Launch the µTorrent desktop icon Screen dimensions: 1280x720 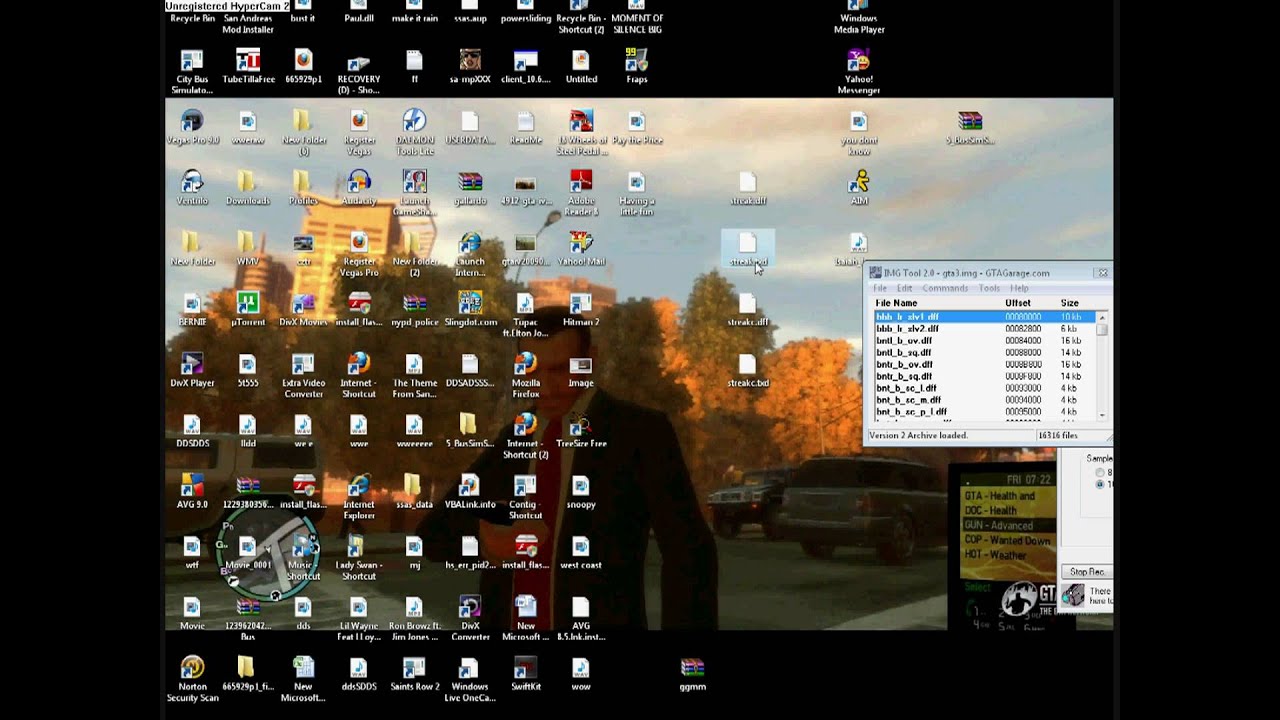click(247, 309)
